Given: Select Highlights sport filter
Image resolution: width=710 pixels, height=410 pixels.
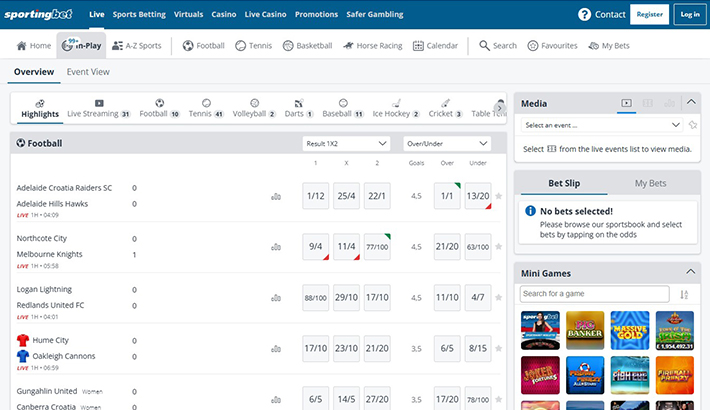Looking at the screenshot, I should coord(40,109).
